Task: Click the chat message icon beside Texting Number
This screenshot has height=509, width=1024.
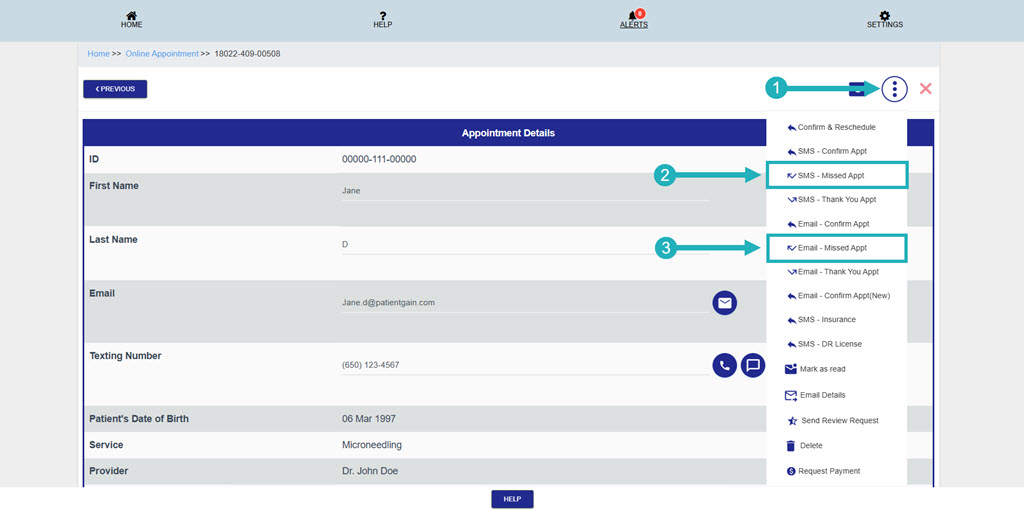Action: 753,365
